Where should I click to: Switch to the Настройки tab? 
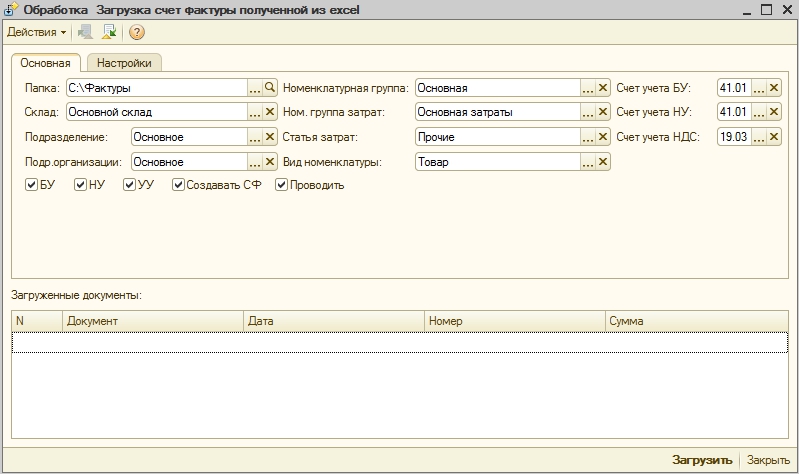tap(124, 63)
